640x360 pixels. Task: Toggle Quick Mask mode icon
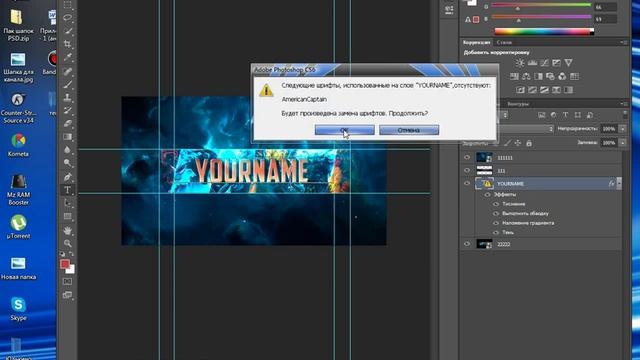pos(68,281)
